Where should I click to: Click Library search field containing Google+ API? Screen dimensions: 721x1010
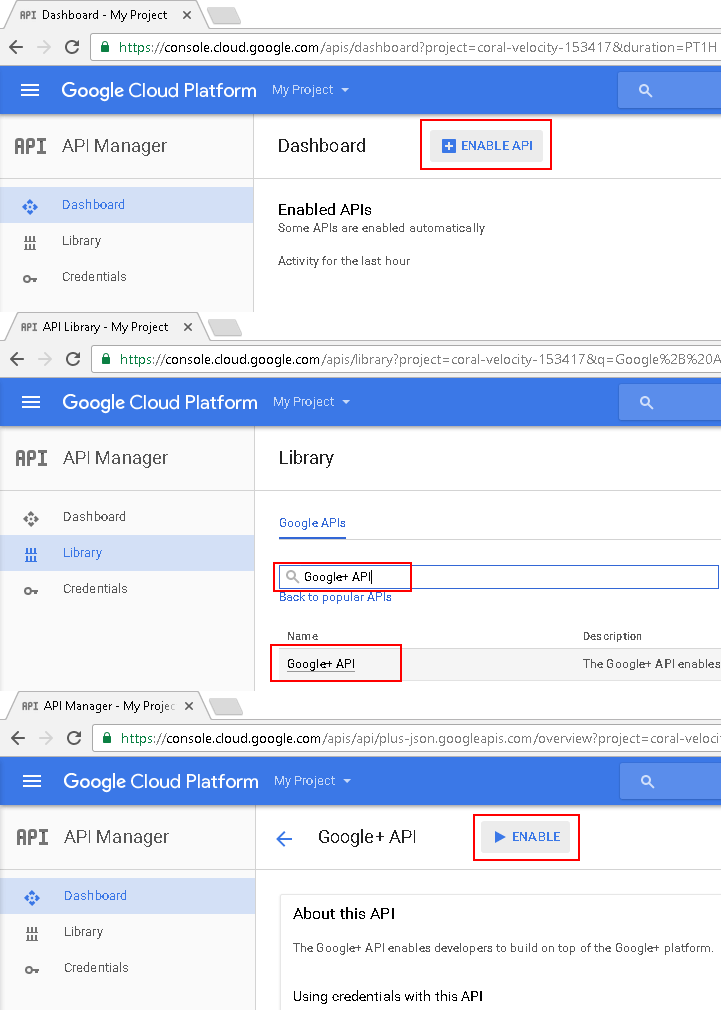click(x=499, y=576)
